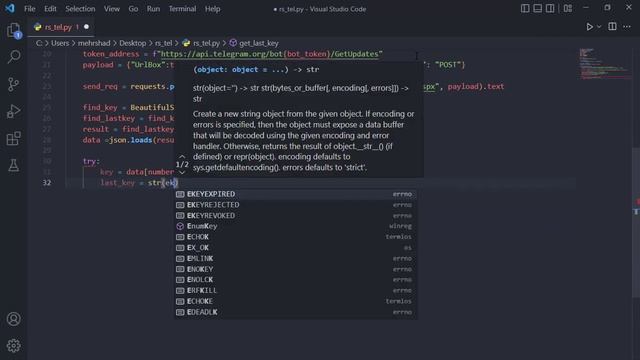Click the rs_tel folder breadcrumb
Screen dimensions: 640x360
[163, 43]
